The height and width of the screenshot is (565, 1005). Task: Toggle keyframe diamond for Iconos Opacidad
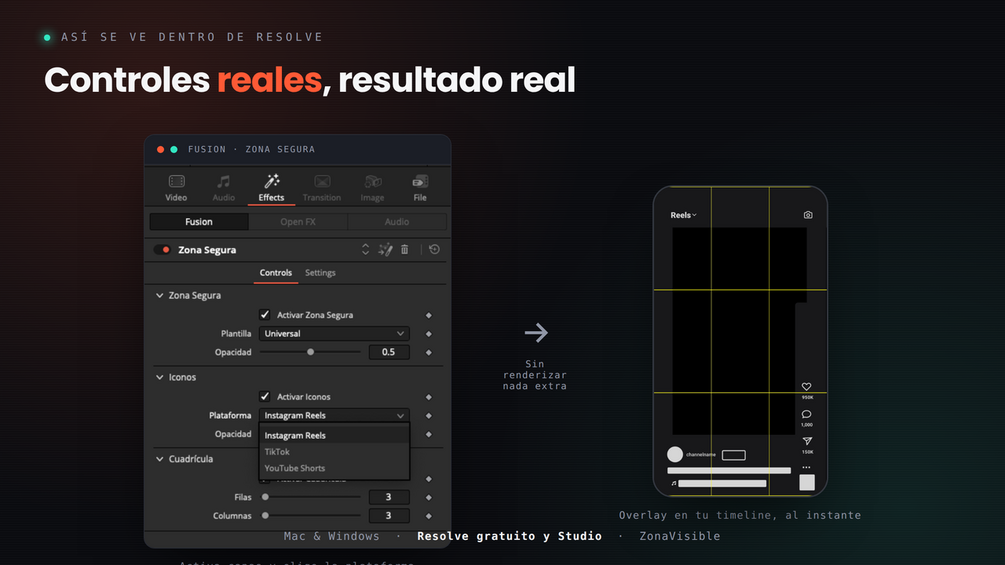pyautogui.click(x=429, y=434)
